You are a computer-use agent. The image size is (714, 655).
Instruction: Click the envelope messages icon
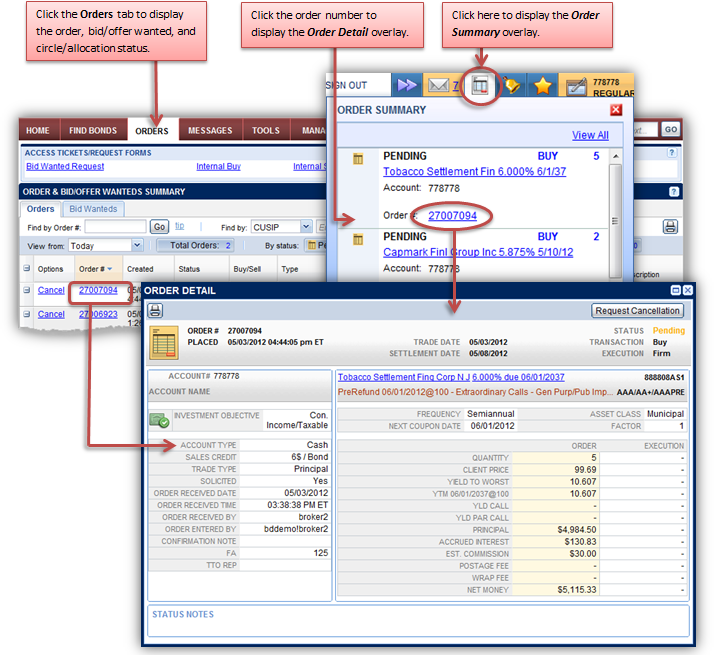[437, 87]
